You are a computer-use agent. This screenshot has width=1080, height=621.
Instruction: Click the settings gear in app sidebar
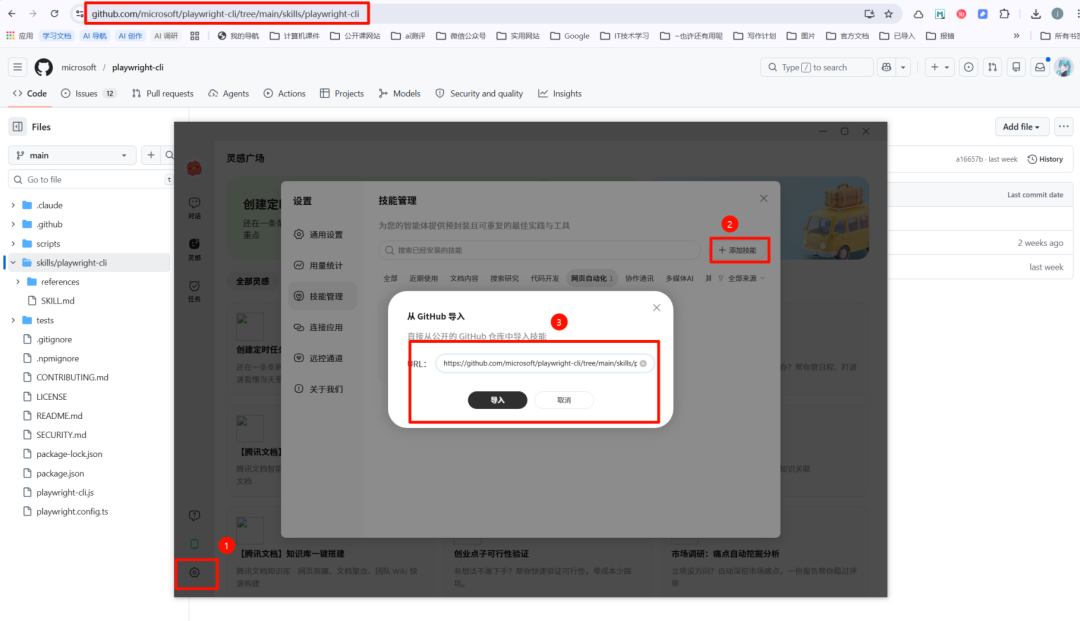[x=194, y=573]
